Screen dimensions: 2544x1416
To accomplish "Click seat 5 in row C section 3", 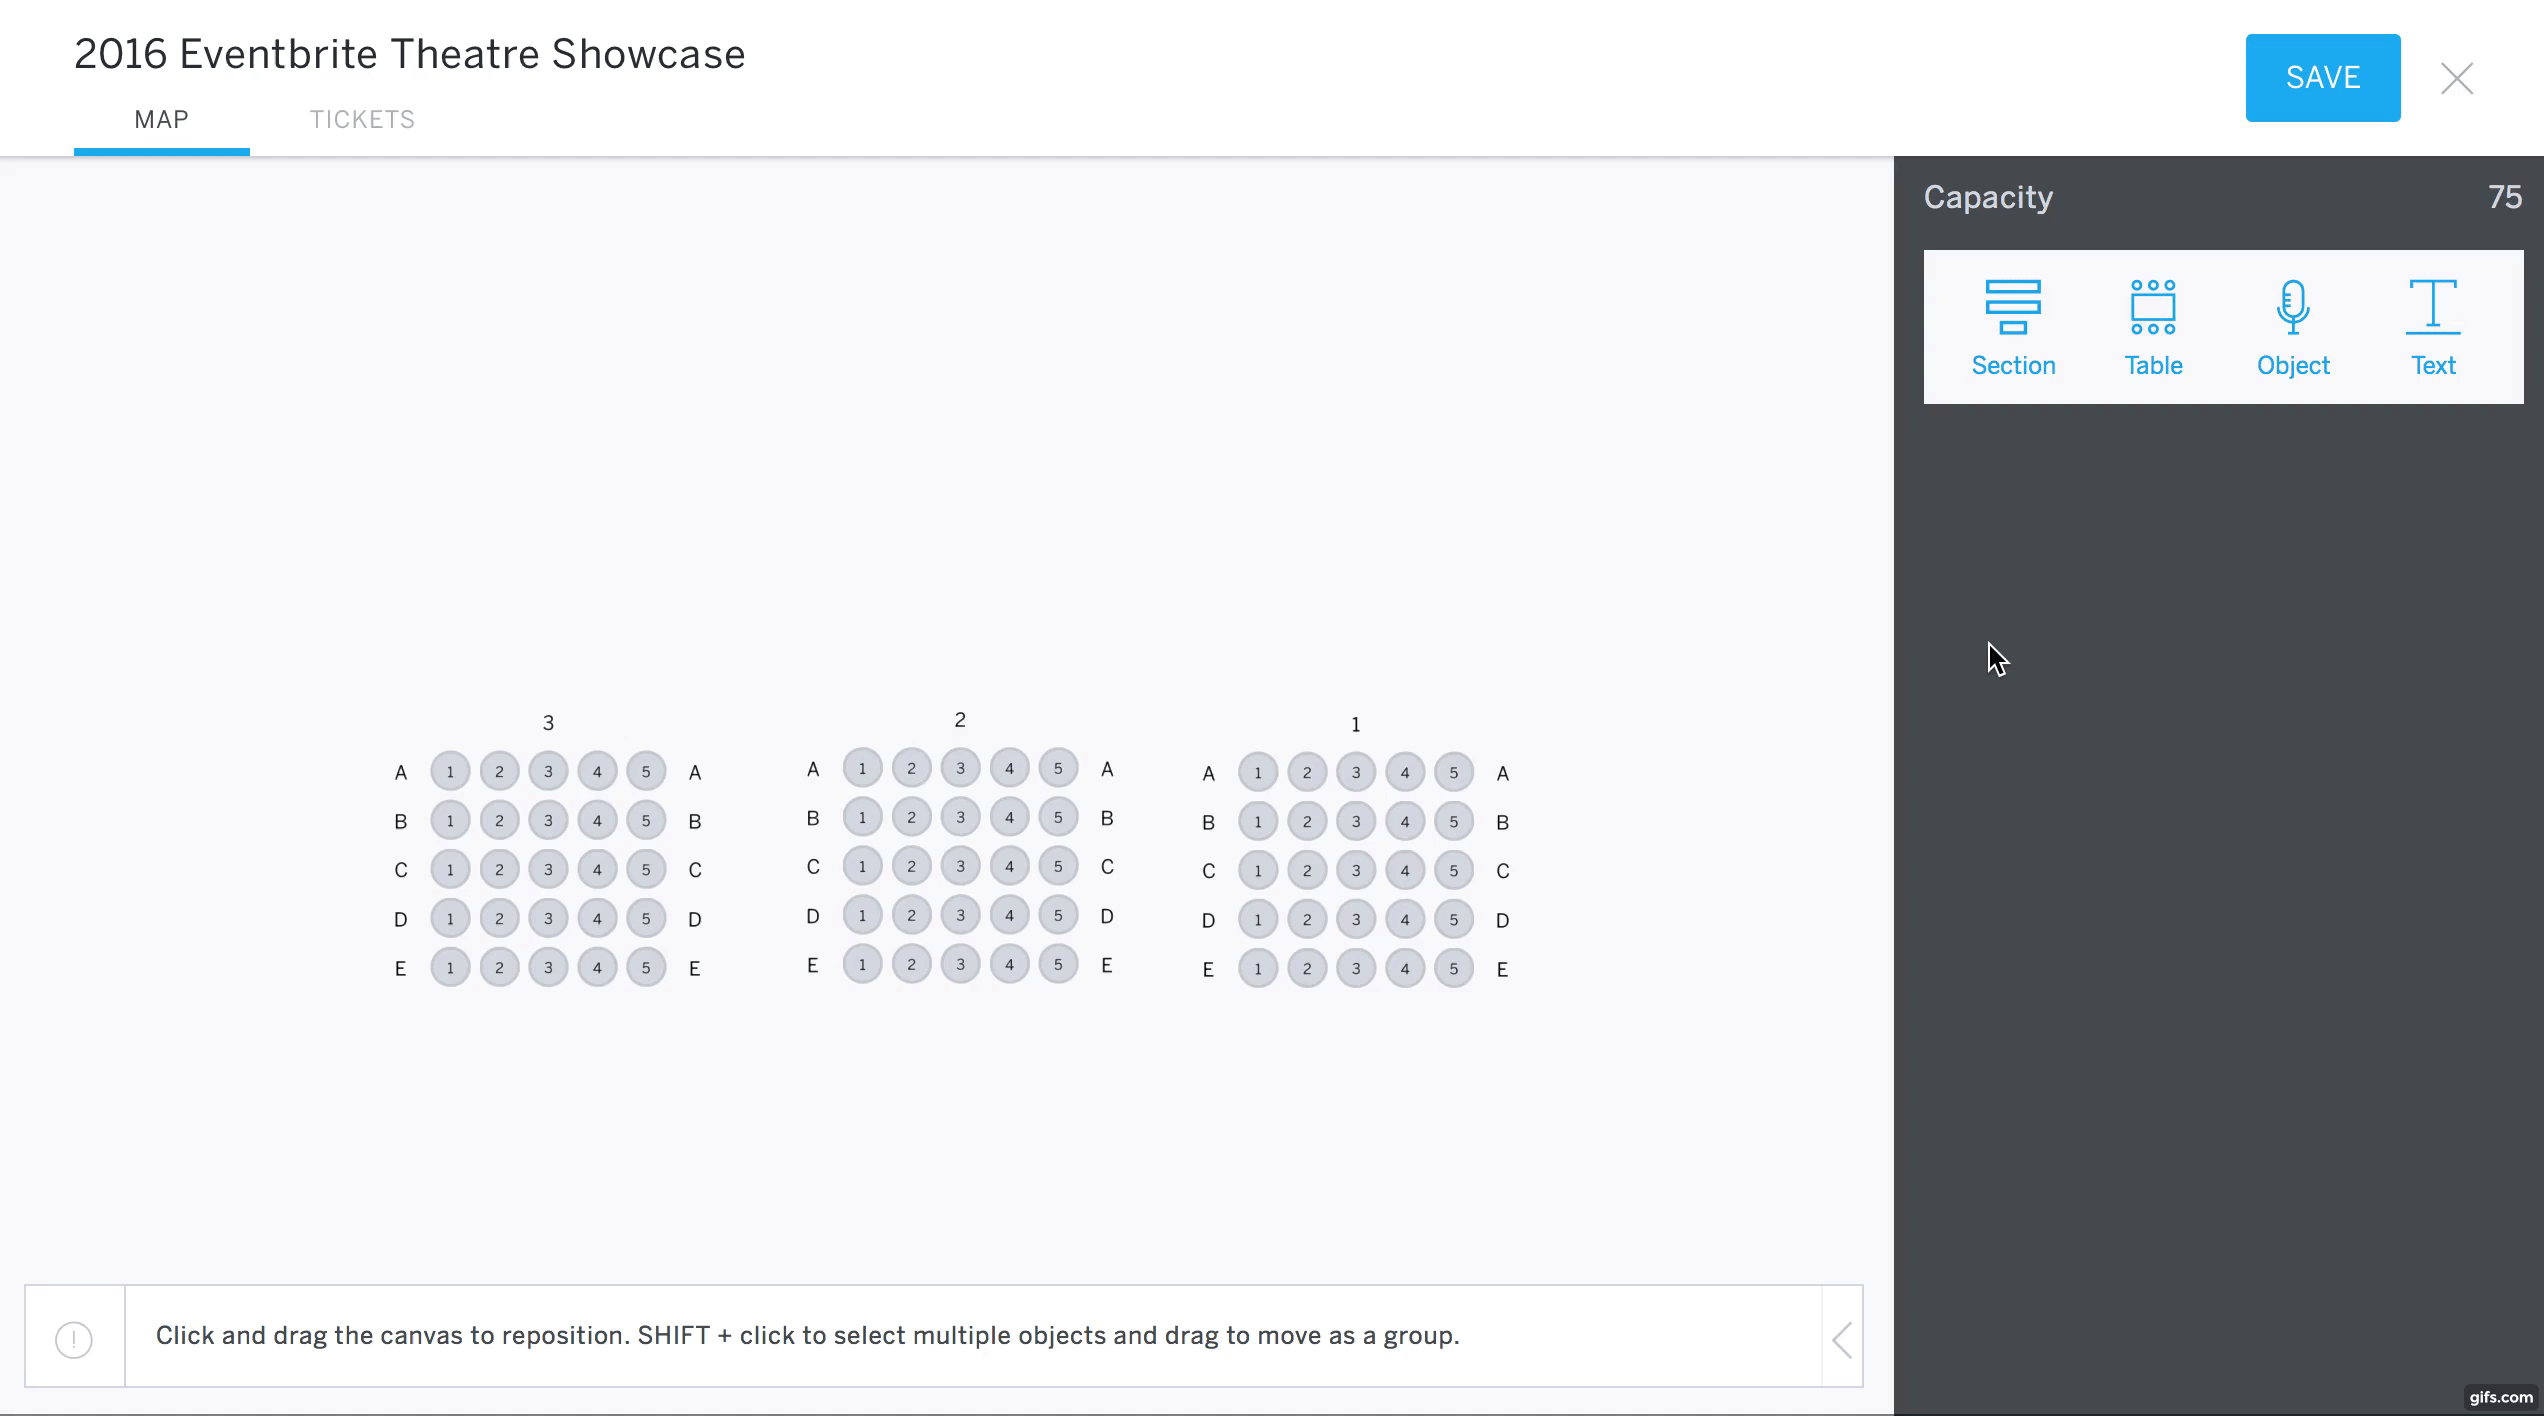I will [x=647, y=868].
